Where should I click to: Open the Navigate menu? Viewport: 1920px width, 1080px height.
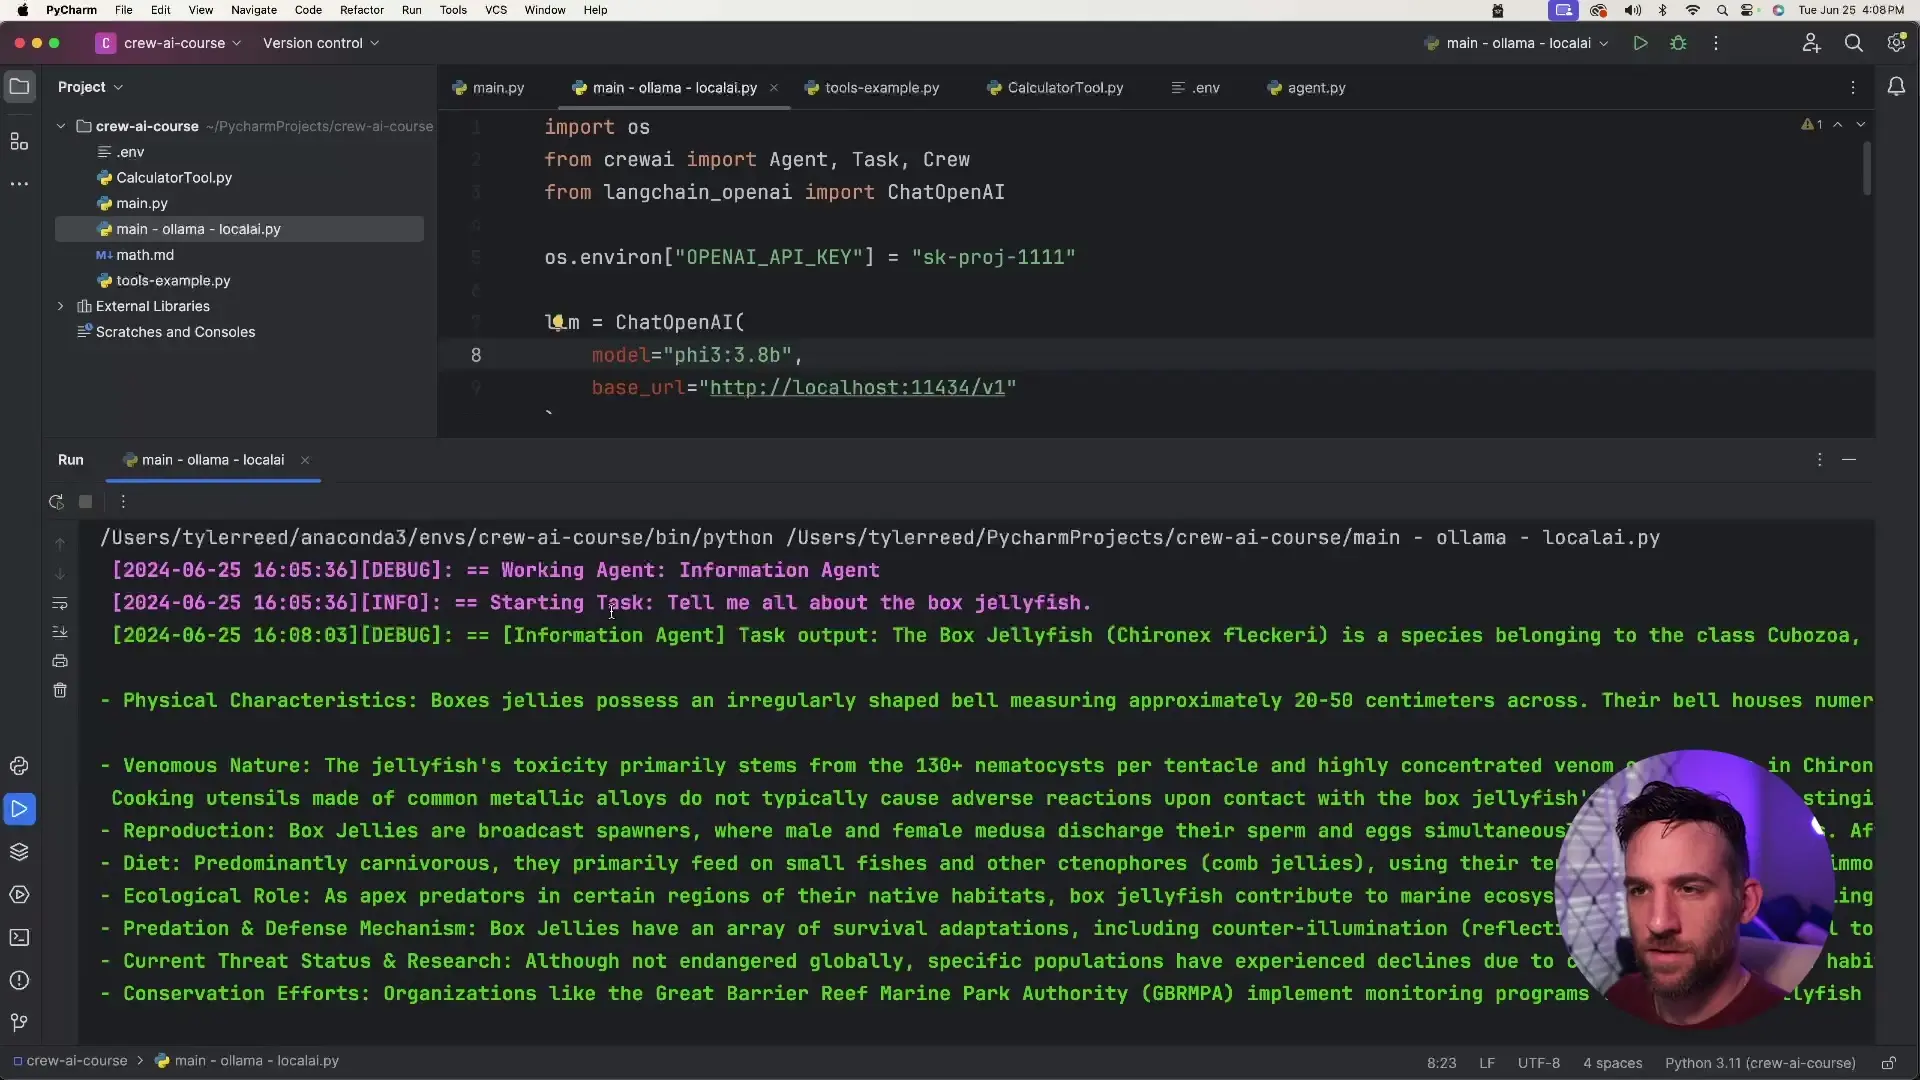[254, 10]
